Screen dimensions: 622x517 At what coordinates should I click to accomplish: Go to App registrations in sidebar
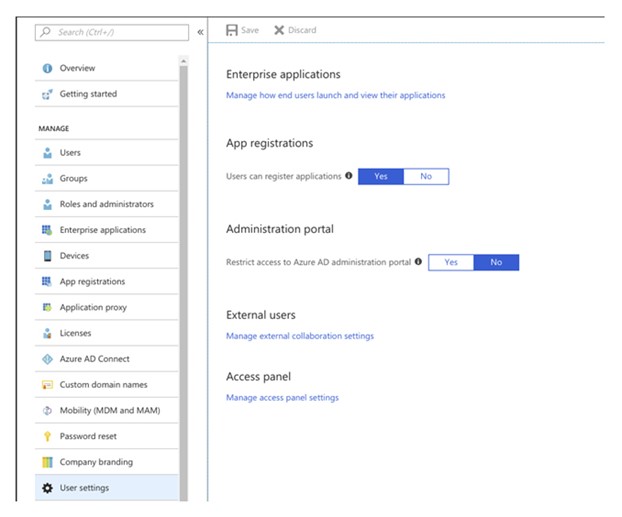click(92, 282)
